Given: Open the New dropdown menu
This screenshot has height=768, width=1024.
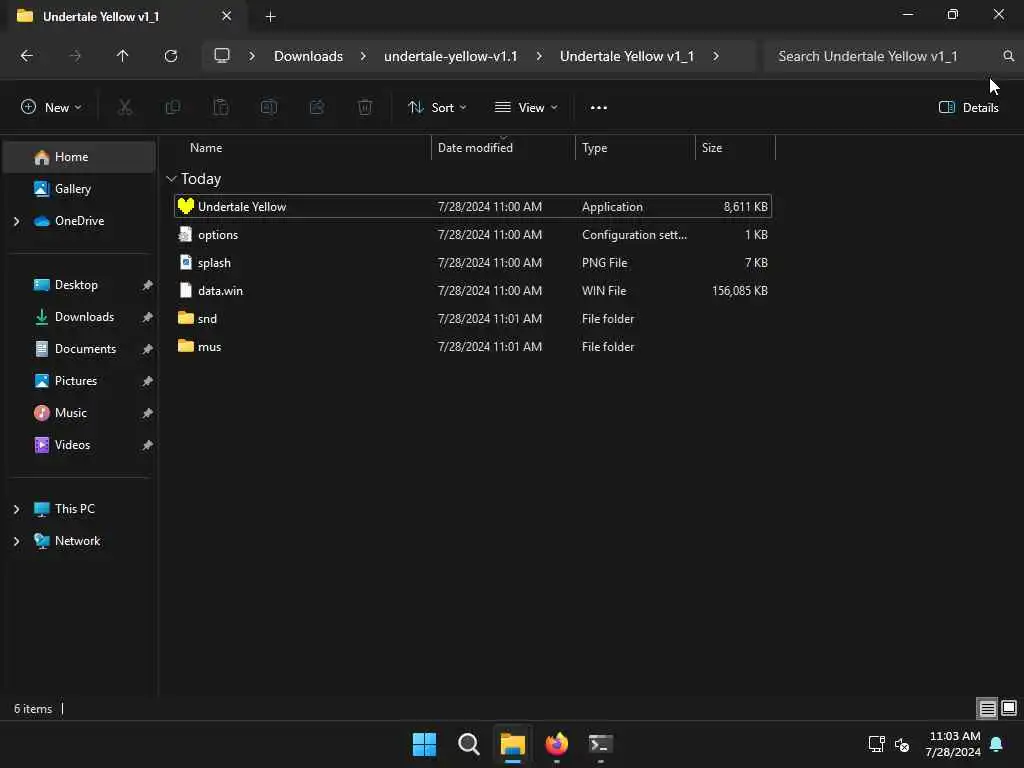Looking at the screenshot, I should (51, 108).
